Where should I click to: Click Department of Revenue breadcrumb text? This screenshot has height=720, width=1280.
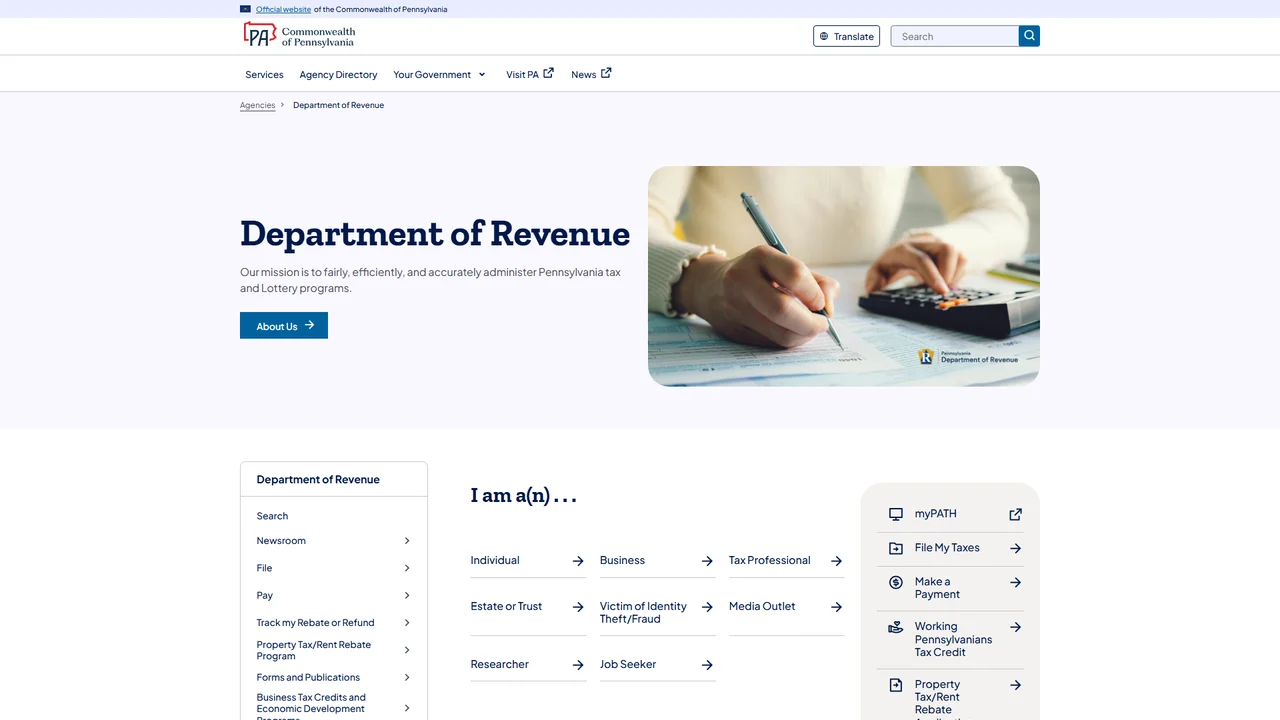tap(338, 105)
